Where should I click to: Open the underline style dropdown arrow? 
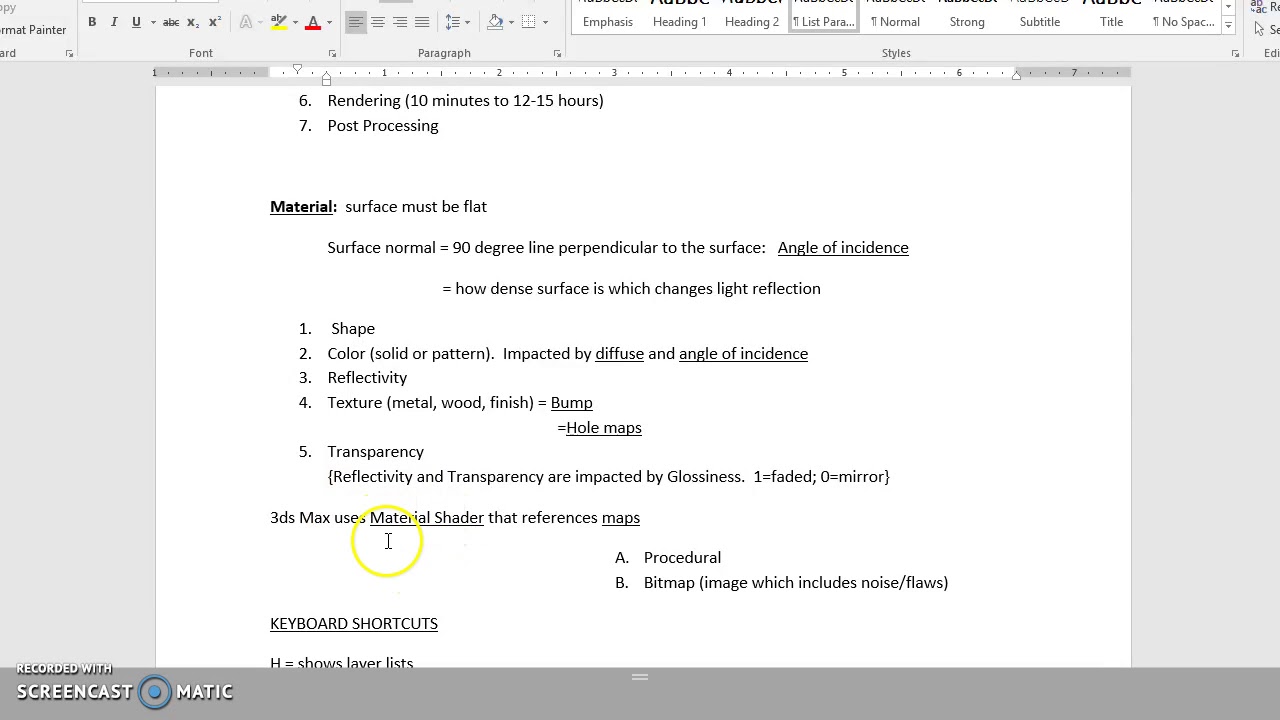pyautogui.click(x=153, y=22)
